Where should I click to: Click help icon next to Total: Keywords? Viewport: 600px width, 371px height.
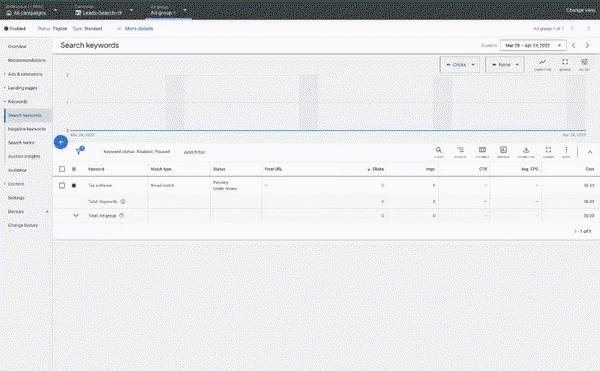coord(123,201)
